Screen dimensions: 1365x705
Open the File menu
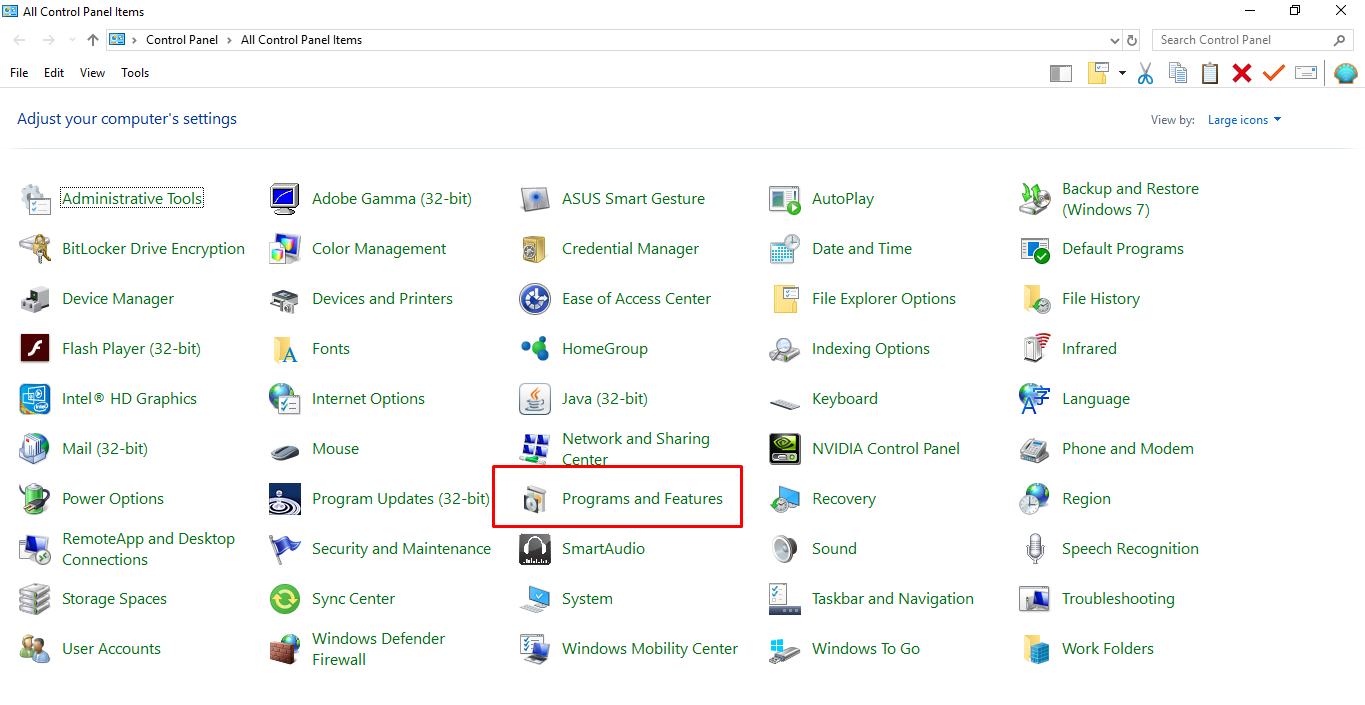coord(19,73)
